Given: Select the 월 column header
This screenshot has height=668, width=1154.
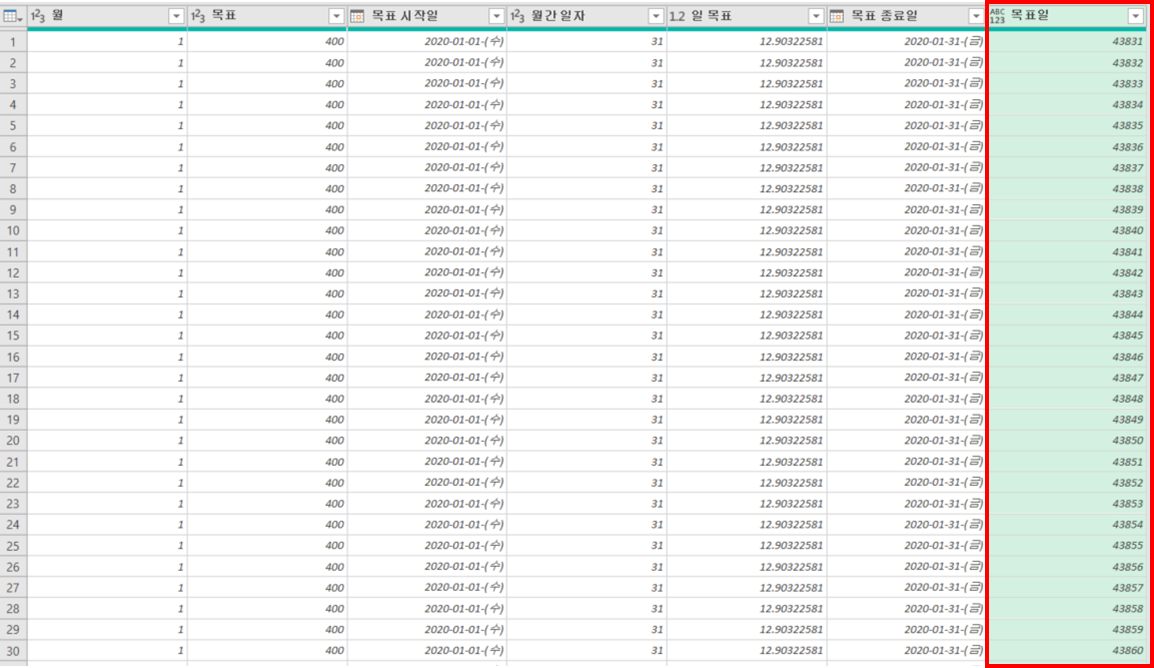Looking at the screenshot, I should pos(107,16).
